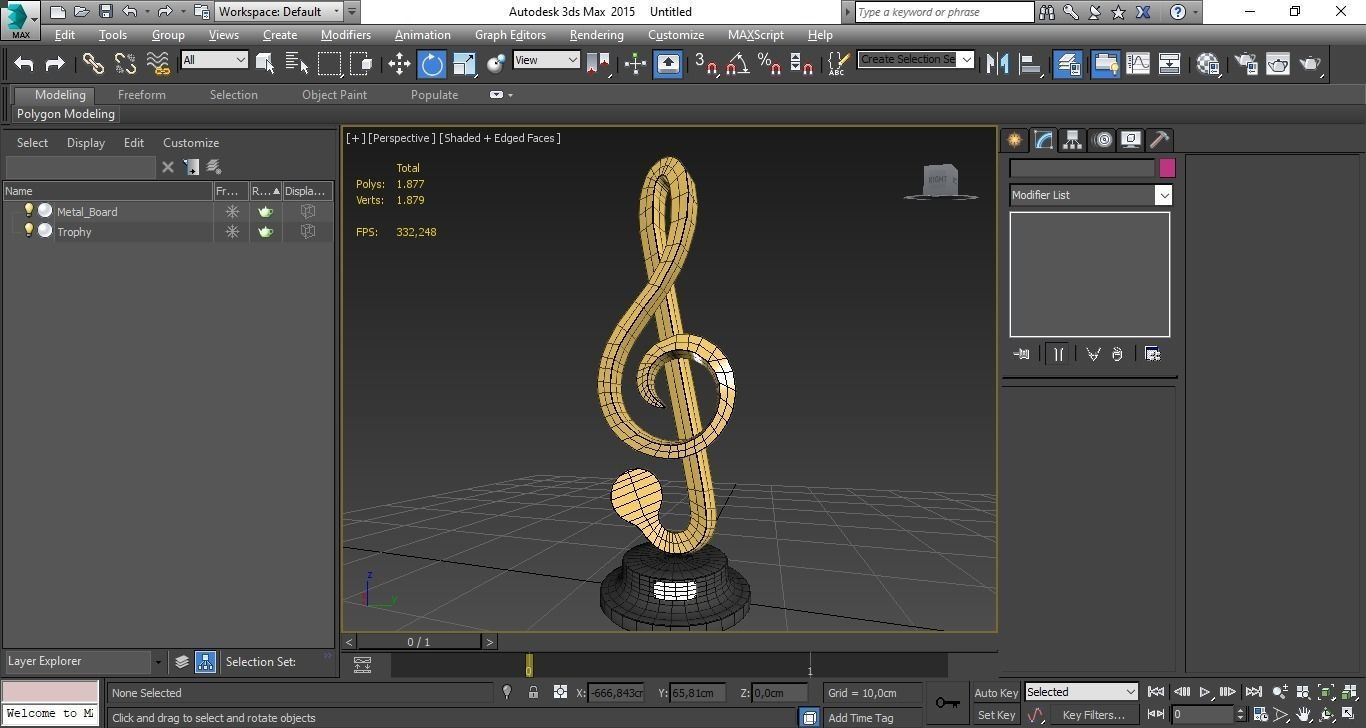Expand the Modifier List dropdown
Screen dimensions: 1366x728
pyautogui.click(x=1163, y=195)
